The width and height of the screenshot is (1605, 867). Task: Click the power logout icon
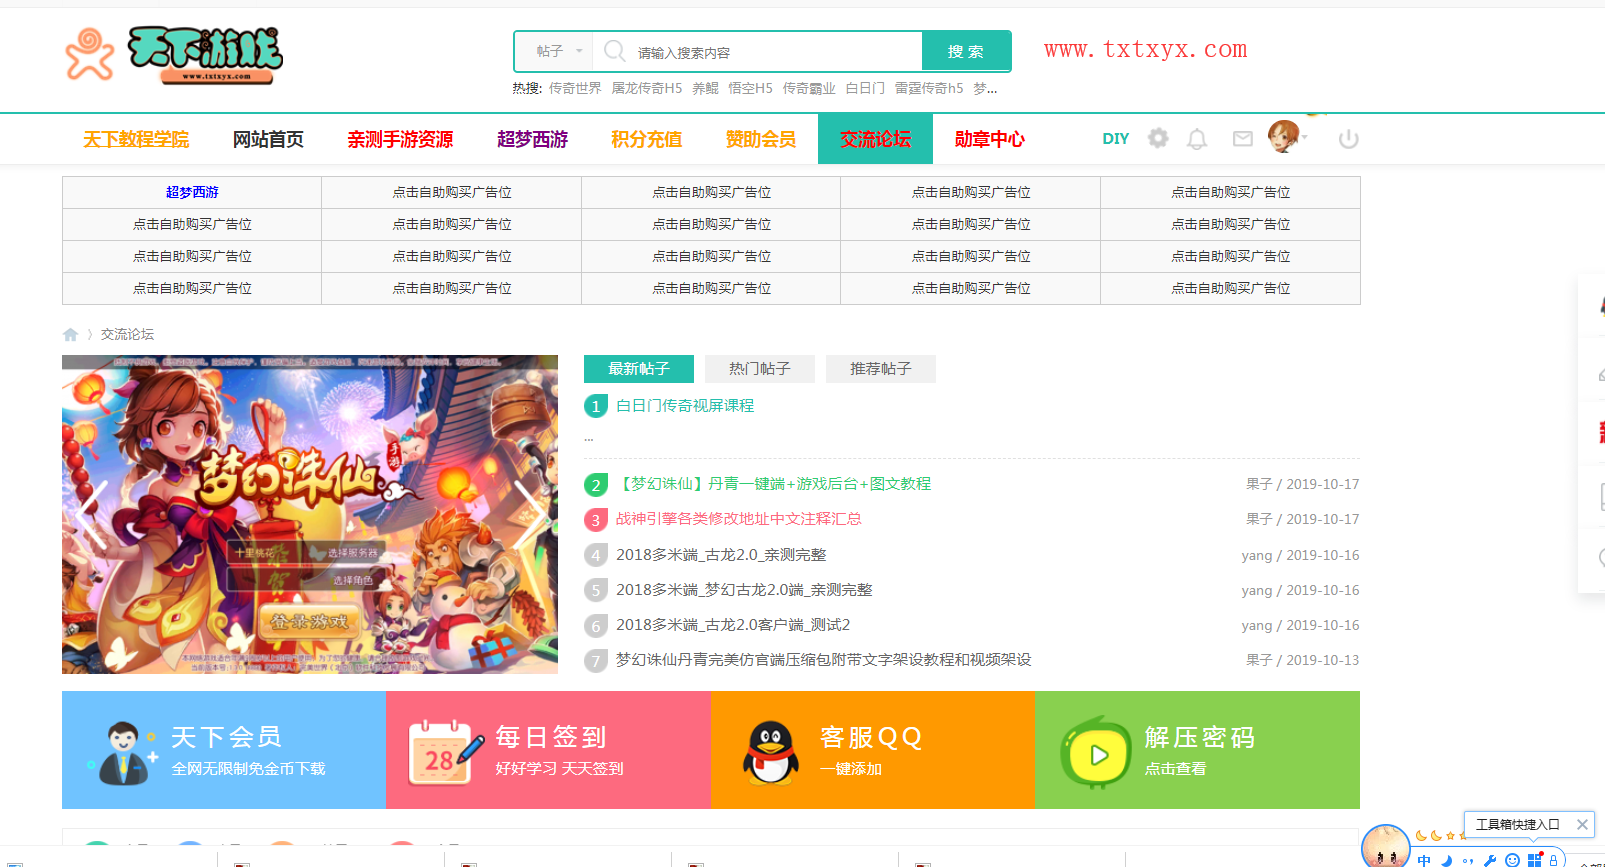(x=1348, y=139)
